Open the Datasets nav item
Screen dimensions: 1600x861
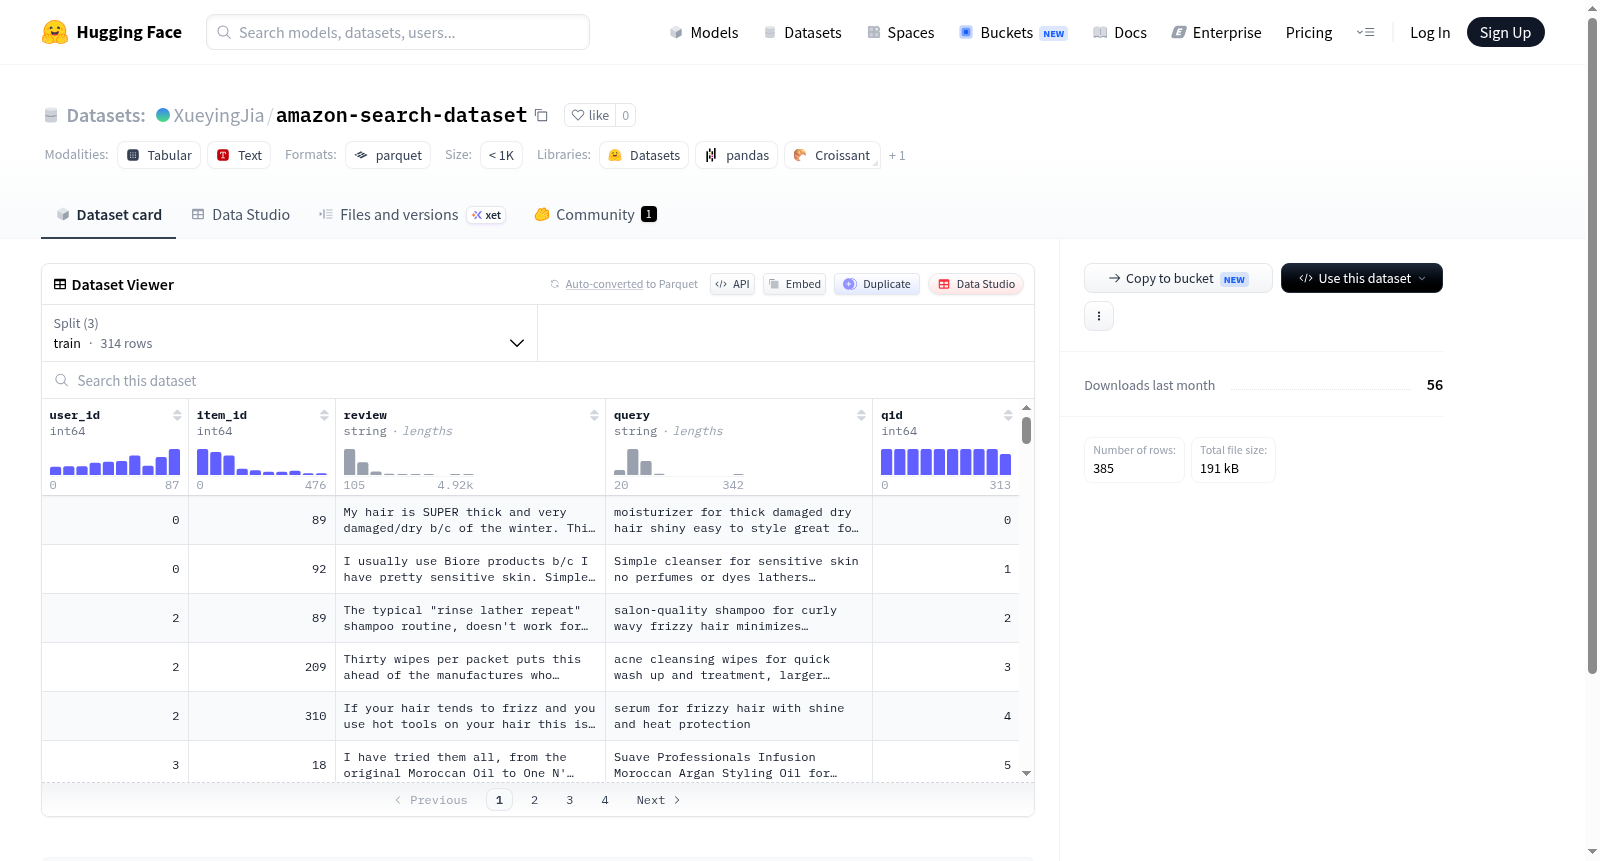(802, 32)
